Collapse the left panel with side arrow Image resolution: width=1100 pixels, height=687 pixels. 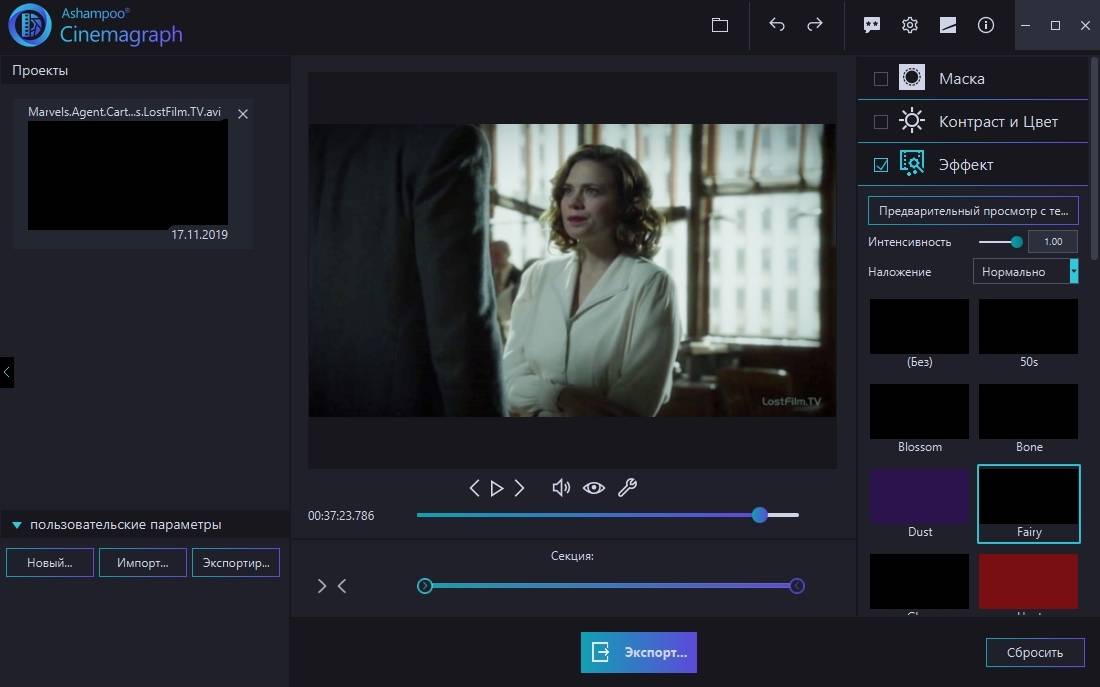(6, 373)
